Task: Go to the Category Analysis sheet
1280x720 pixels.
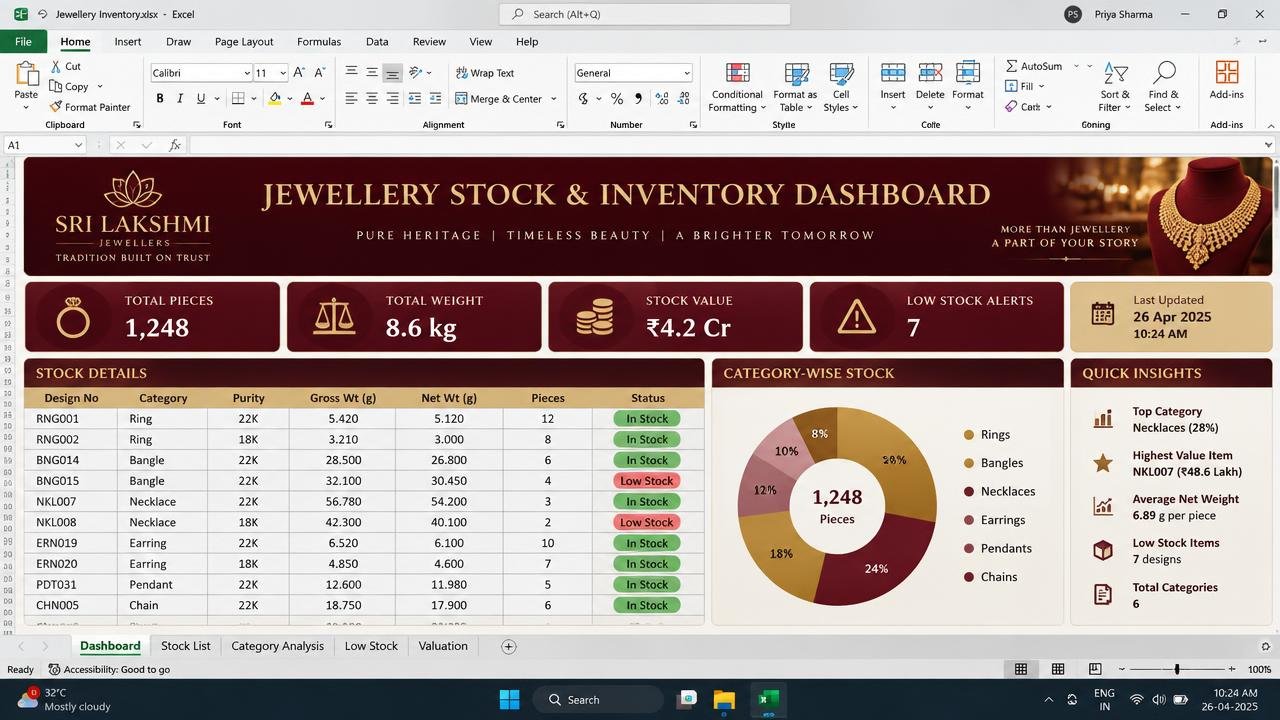Action: [x=277, y=646]
